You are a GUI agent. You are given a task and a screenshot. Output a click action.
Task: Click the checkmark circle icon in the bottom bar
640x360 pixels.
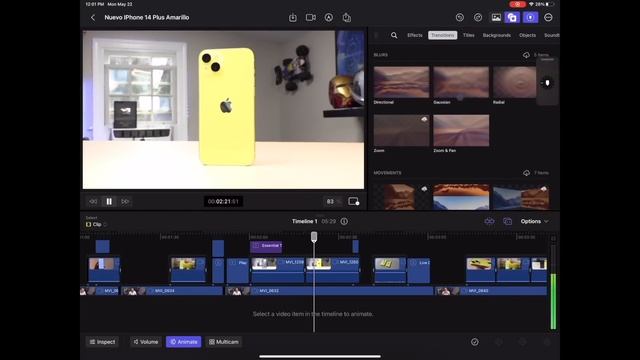475,342
